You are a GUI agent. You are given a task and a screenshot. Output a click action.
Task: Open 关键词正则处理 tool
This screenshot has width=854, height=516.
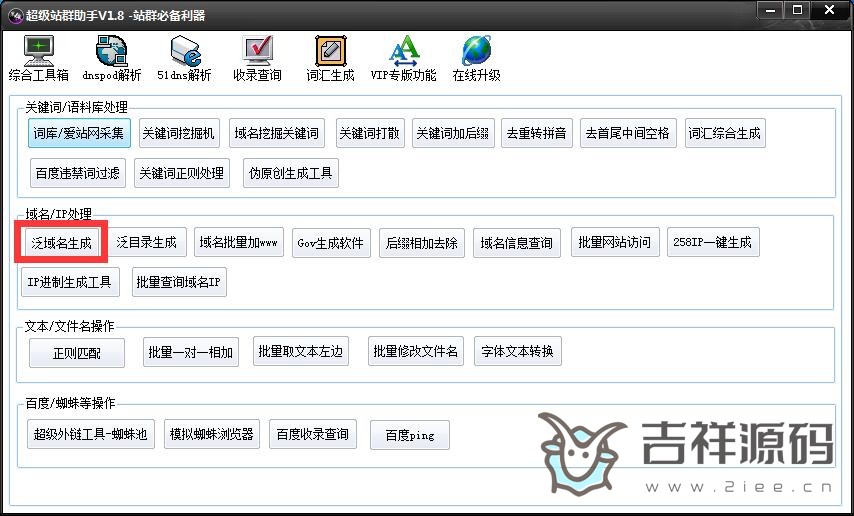coord(182,173)
